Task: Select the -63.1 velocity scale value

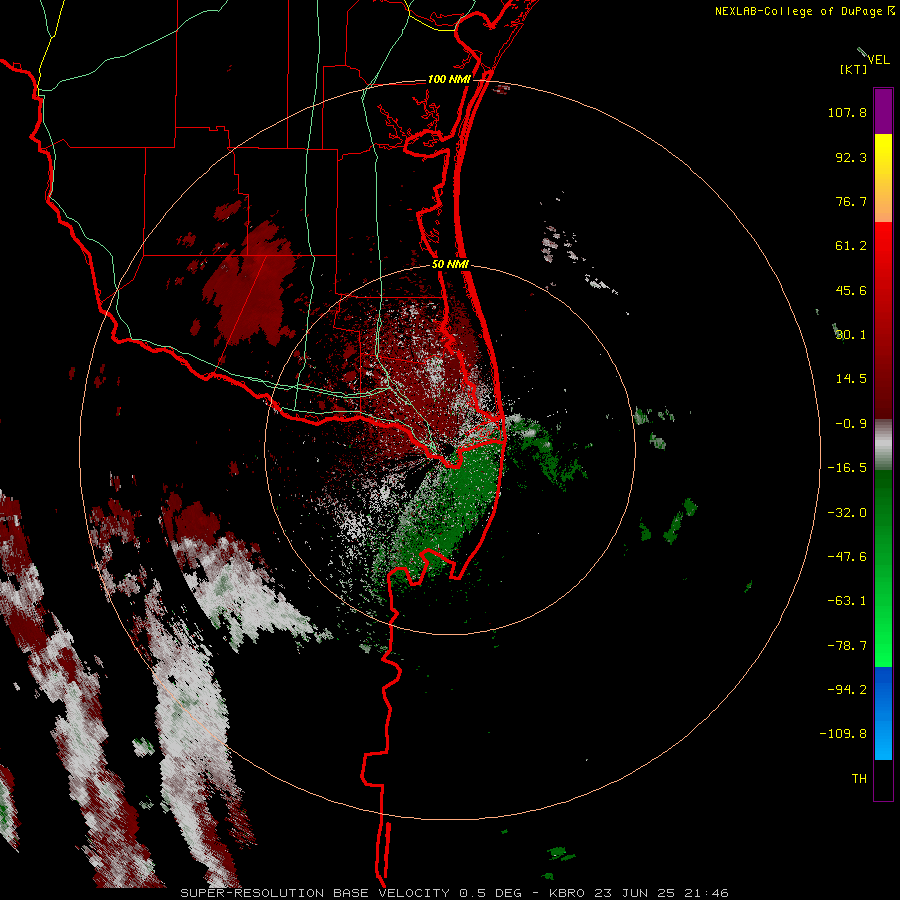Action: (847, 601)
